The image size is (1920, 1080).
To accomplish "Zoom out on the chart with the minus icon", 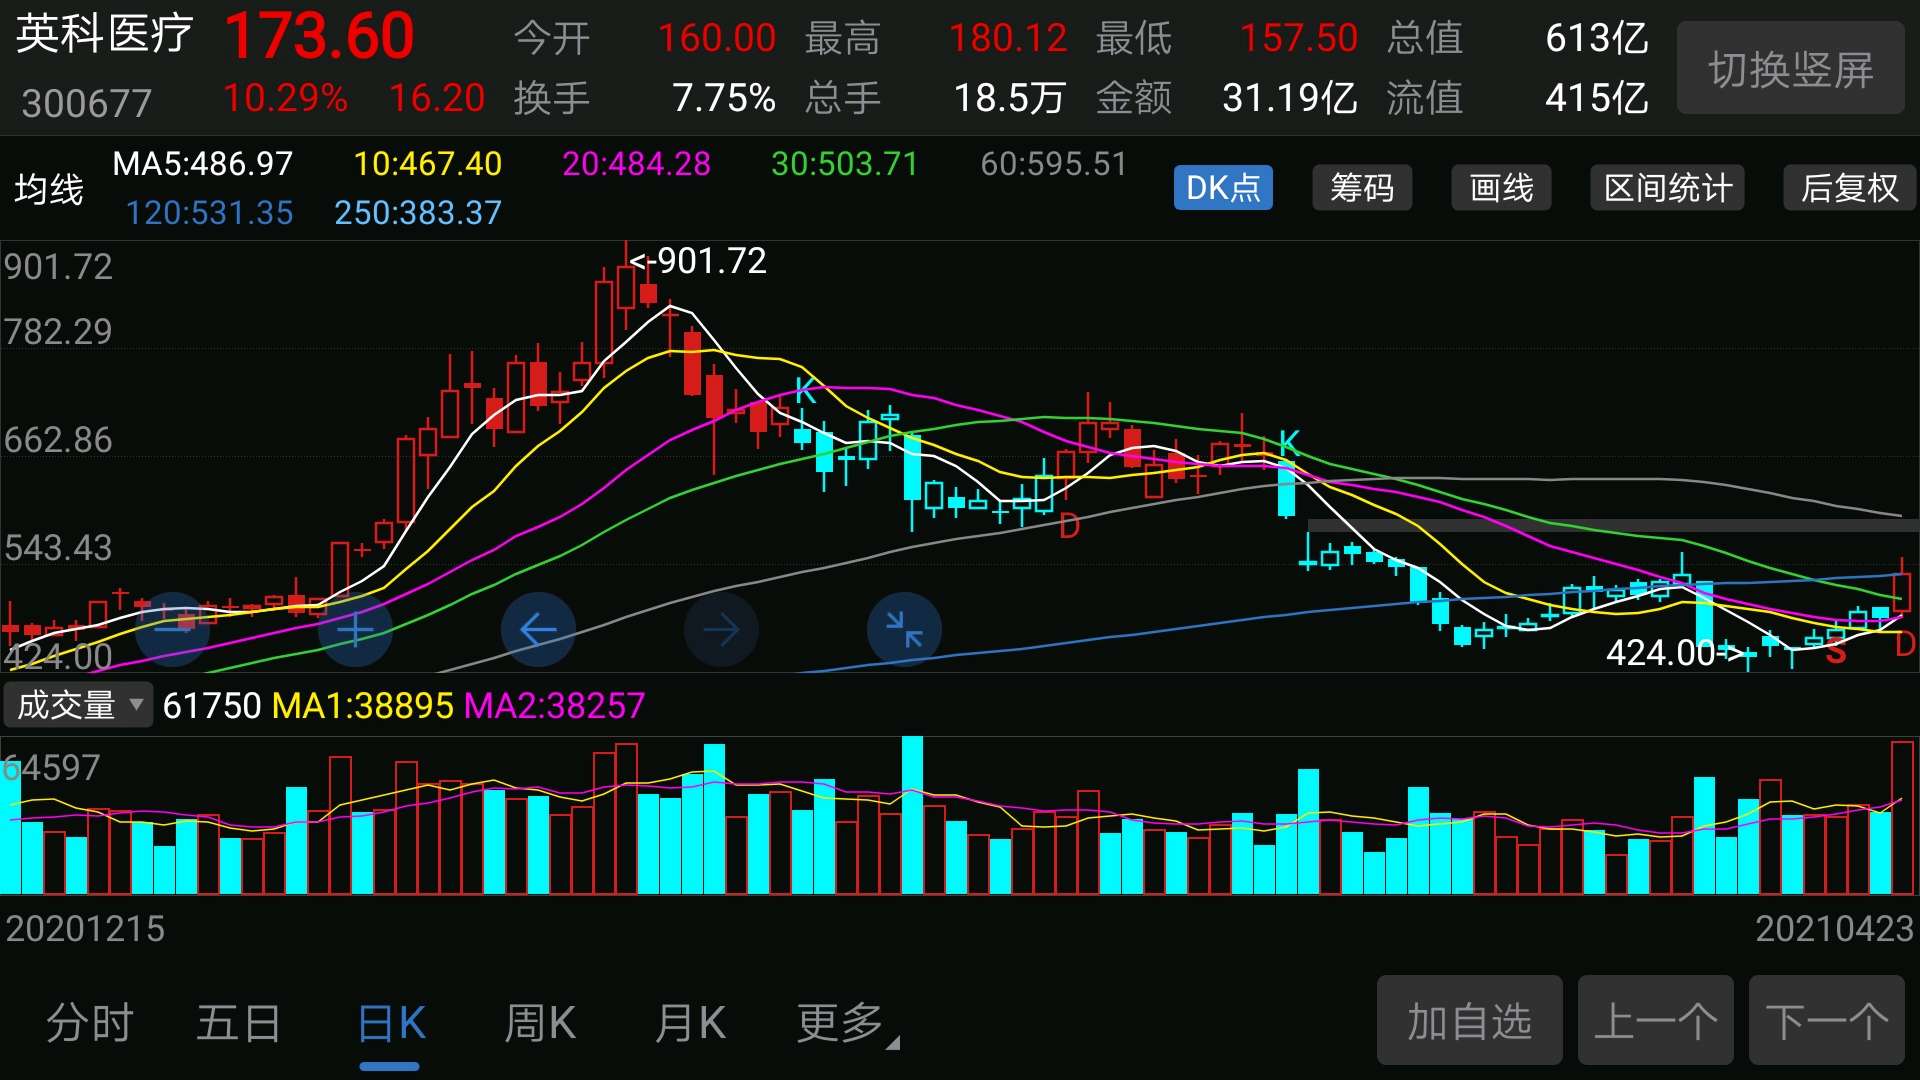I will tap(172, 629).
